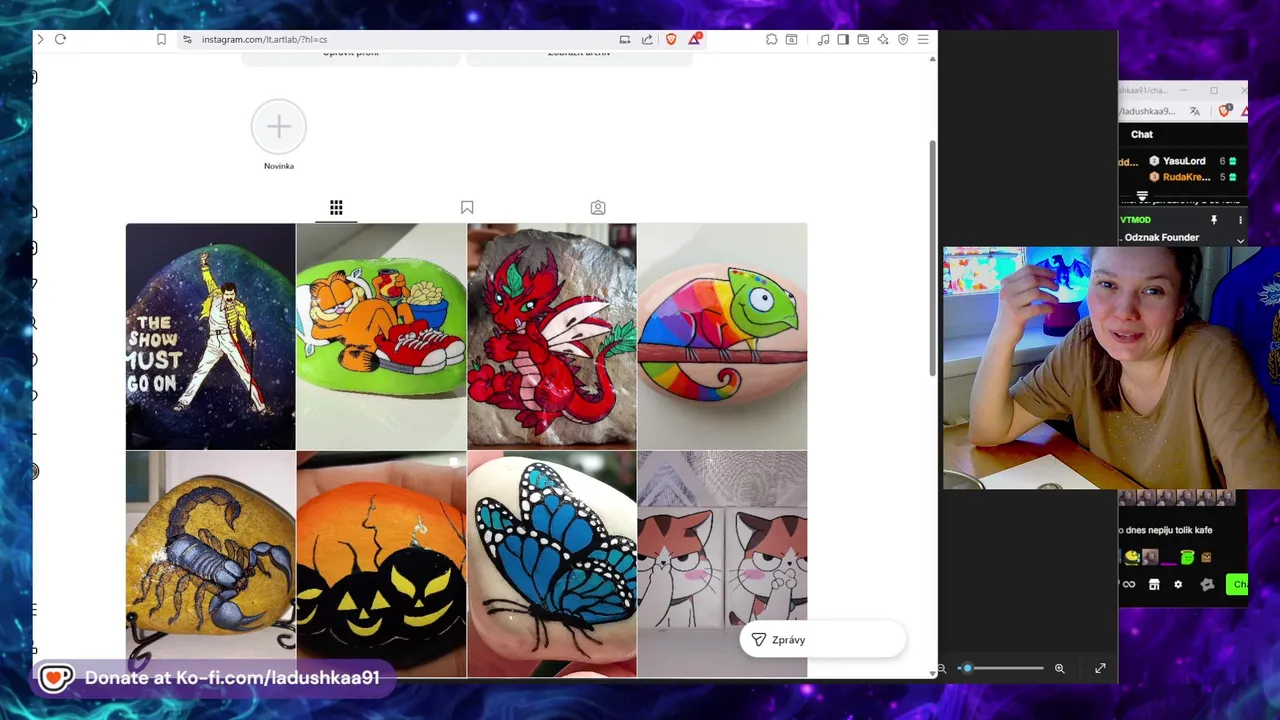Click the zoom out magnifier icon
This screenshot has height=720, width=1280.
pos(941,668)
